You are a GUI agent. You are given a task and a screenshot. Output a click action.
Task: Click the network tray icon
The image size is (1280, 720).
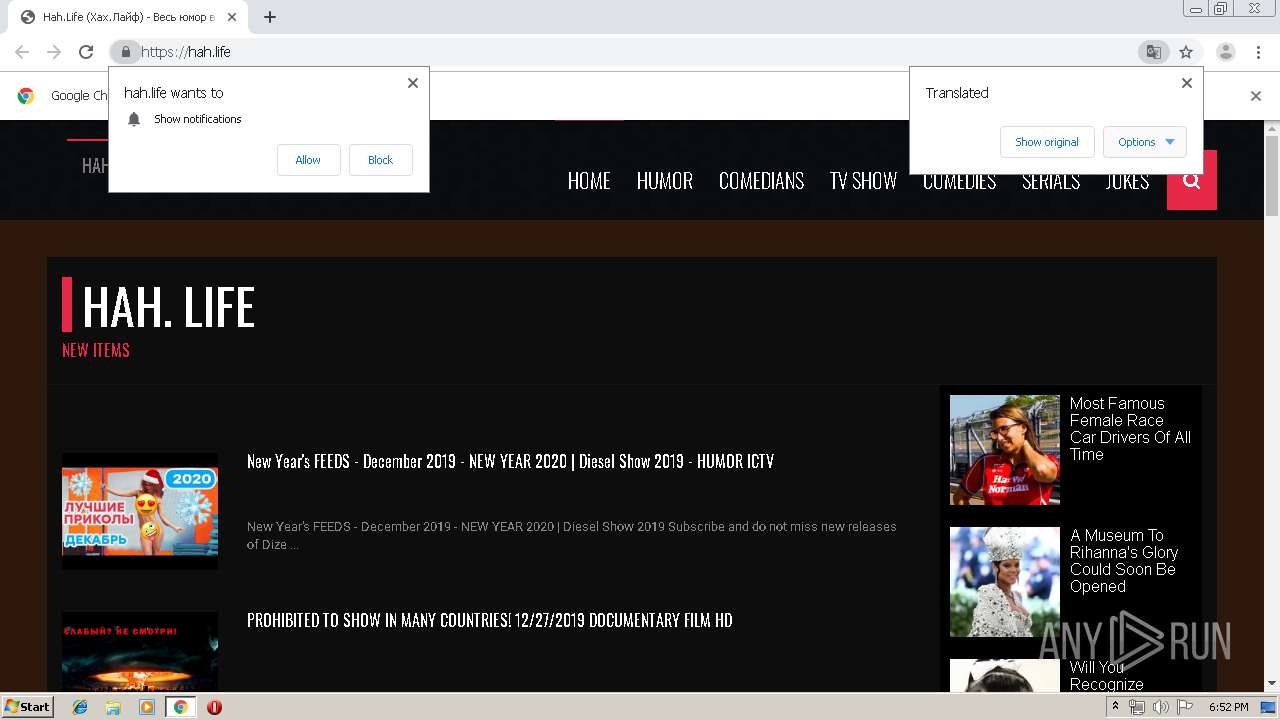click(x=1137, y=707)
